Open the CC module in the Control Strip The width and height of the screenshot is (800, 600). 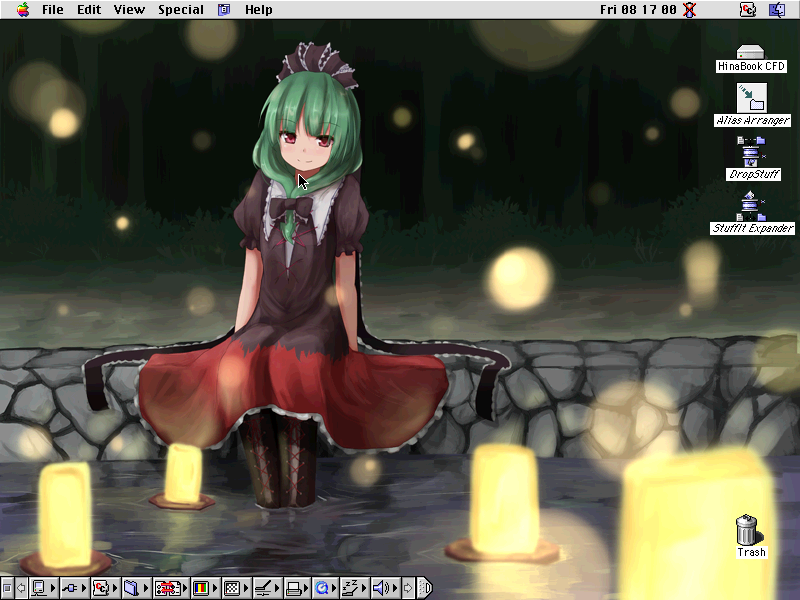(x=105, y=588)
